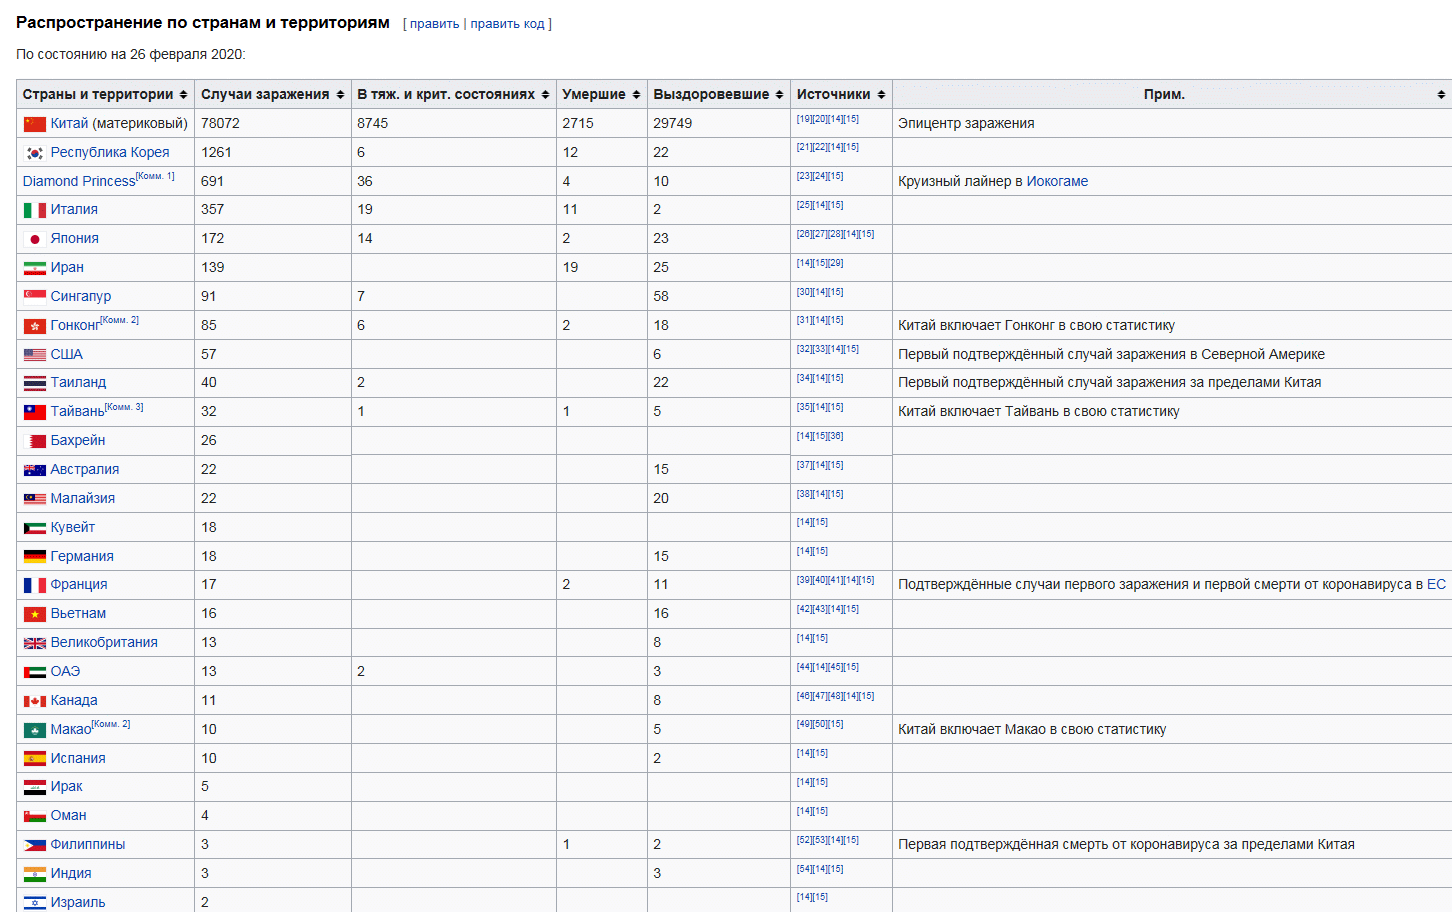The height and width of the screenshot is (912, 1452).
Task: Open the ЕС link in France note
Action: point(1436,585)
